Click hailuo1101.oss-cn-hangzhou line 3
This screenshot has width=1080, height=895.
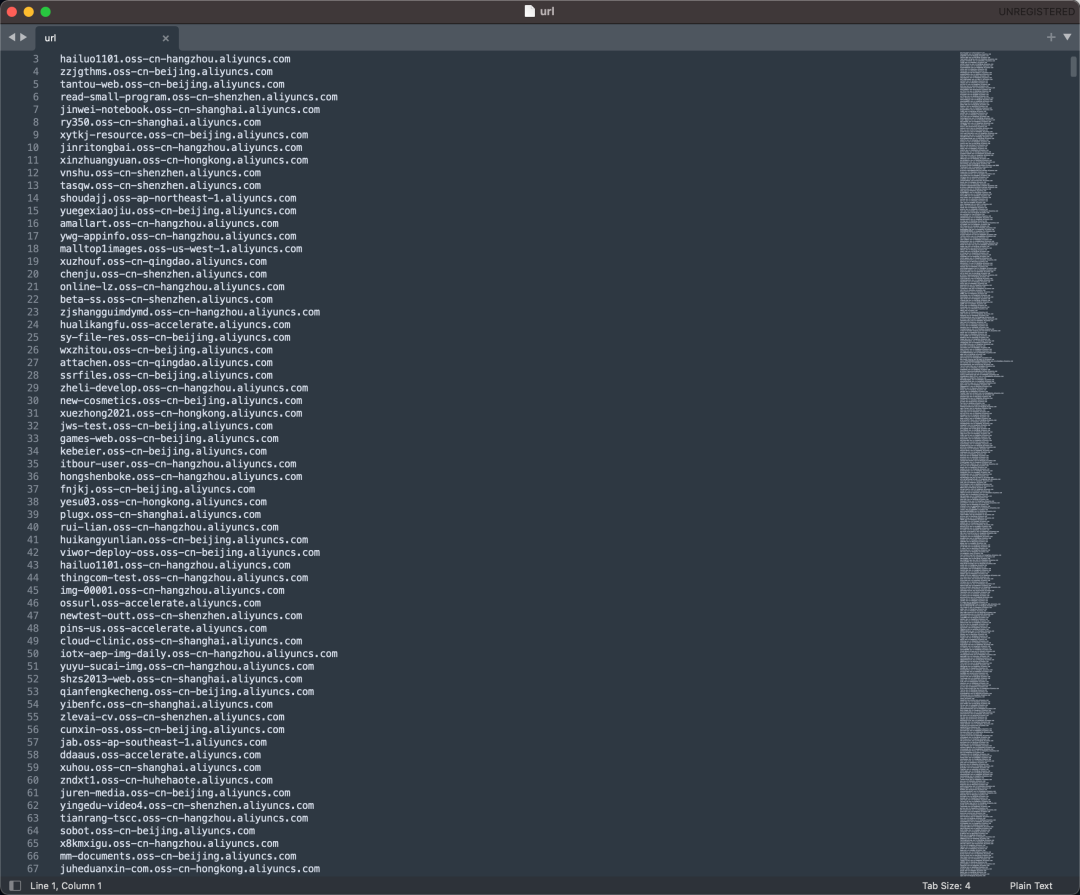click(175, 59)
